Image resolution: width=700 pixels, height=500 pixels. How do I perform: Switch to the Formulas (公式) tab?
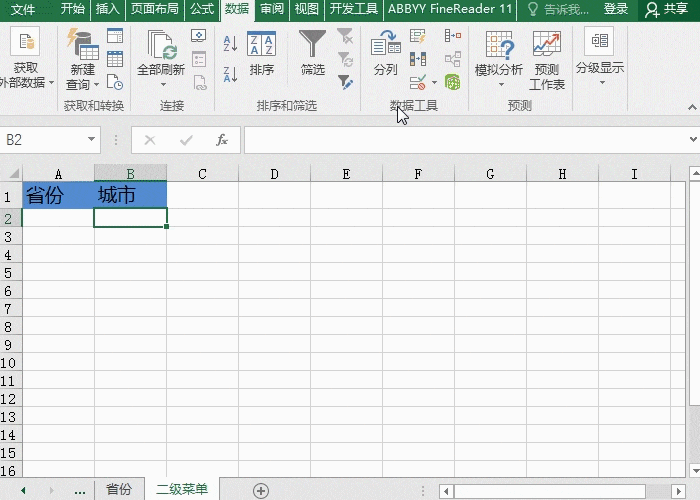click(x=202, y=9)
